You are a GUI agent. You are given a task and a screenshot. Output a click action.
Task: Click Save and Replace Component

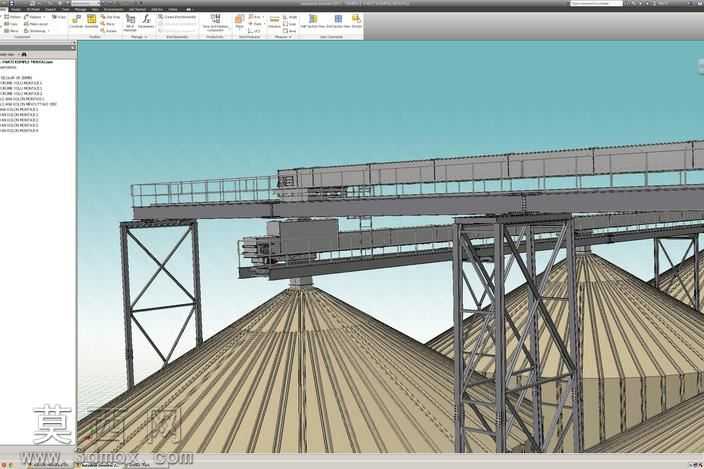[216, 22]
